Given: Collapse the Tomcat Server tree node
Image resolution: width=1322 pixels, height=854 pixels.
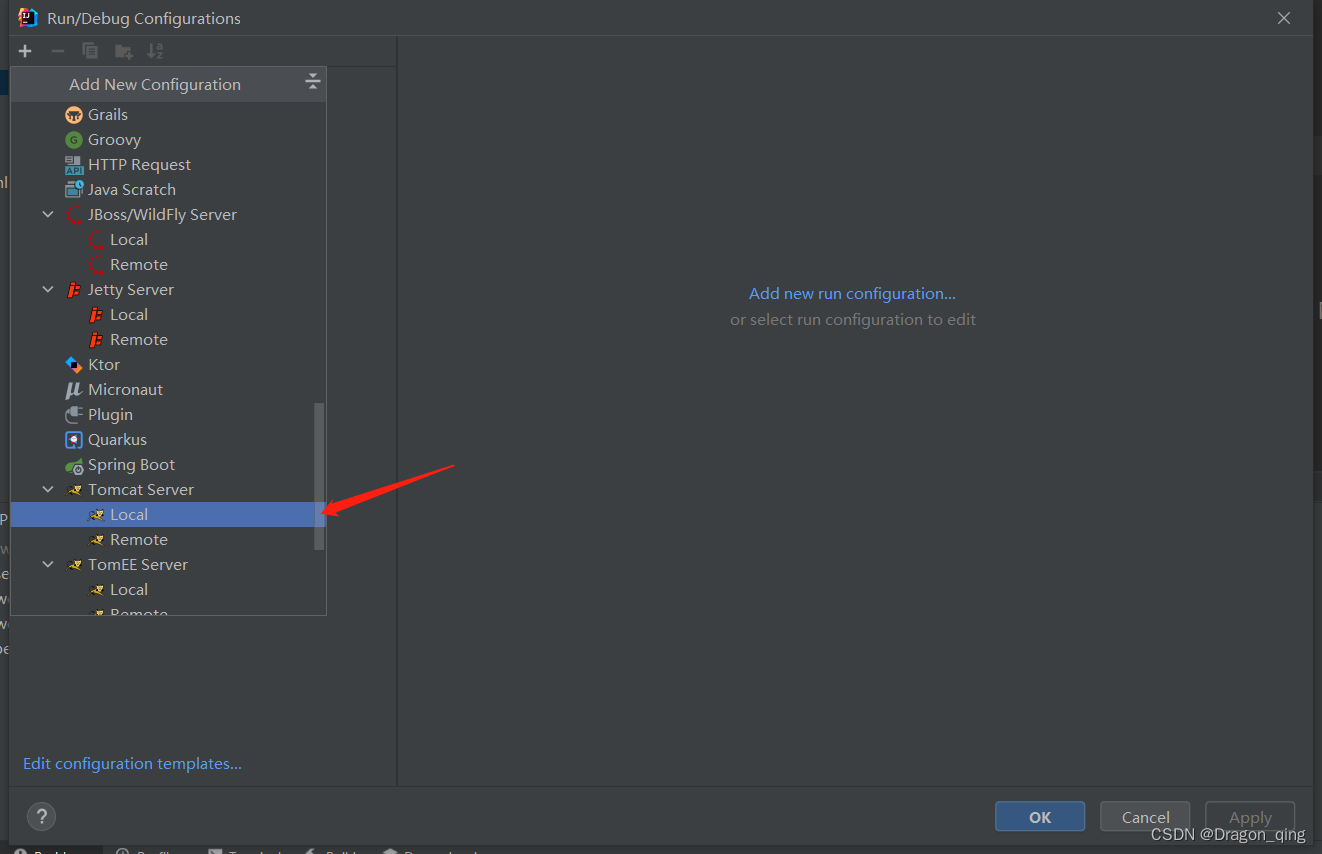Looking at the screenshot, I should tap(48, 490).
